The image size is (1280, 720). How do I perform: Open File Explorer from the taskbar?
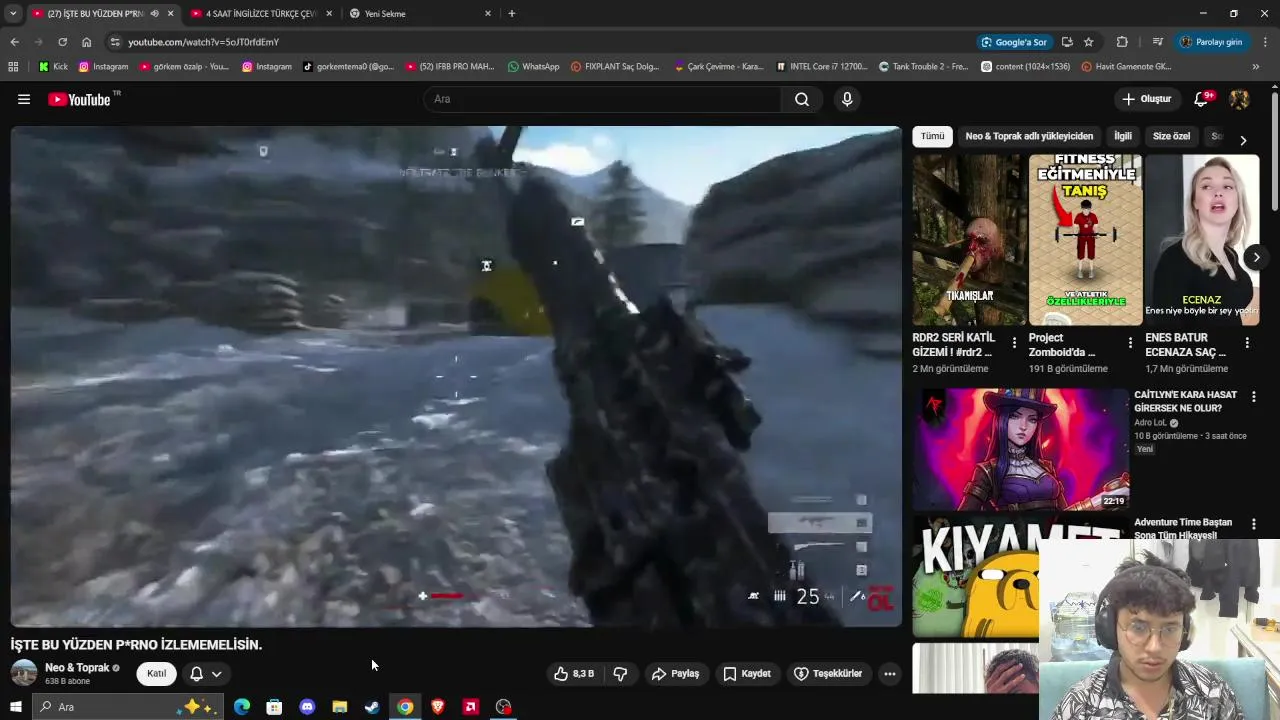click(x=340, y=707)
